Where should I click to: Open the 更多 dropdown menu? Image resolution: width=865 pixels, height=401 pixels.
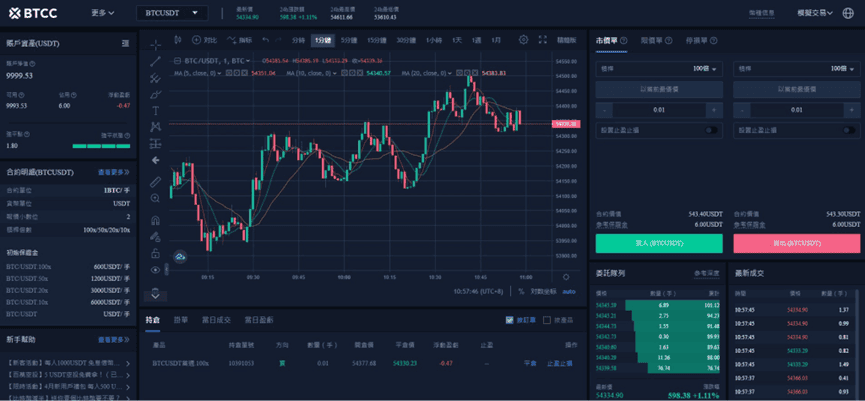(103, 13)
